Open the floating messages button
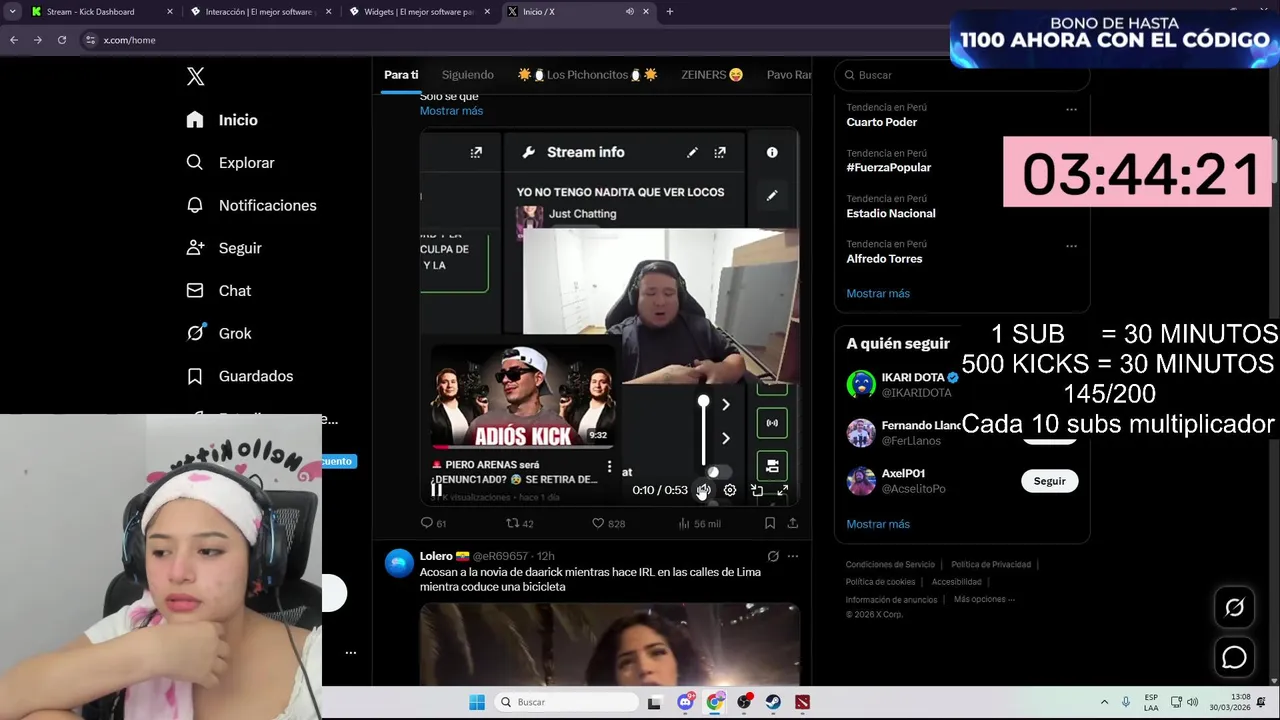 pyautogui.click(x=1234, y=657)
